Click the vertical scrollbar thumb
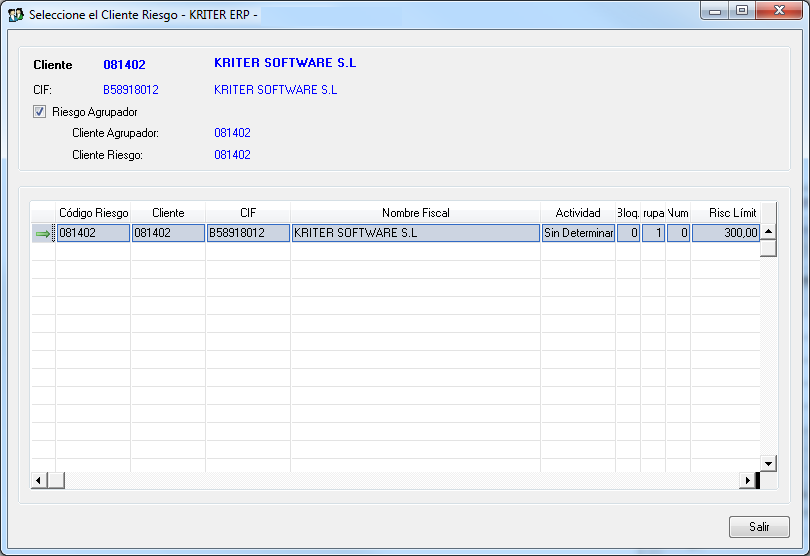 (768, 249)
